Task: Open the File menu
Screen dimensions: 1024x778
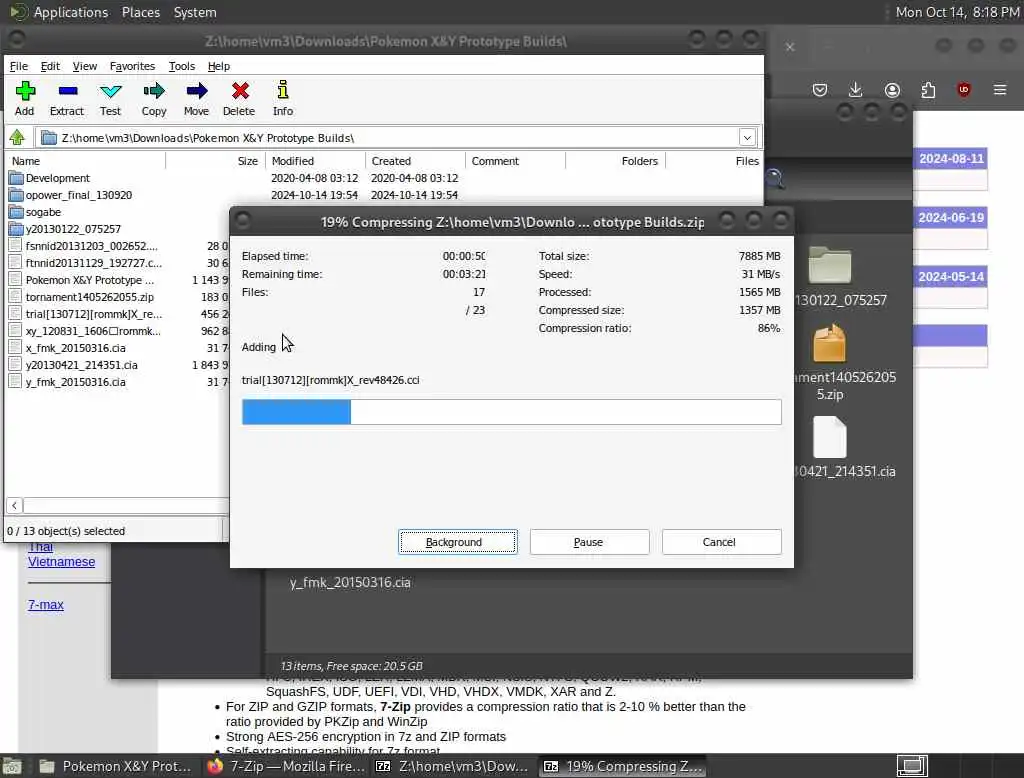Action: (18, 66)
